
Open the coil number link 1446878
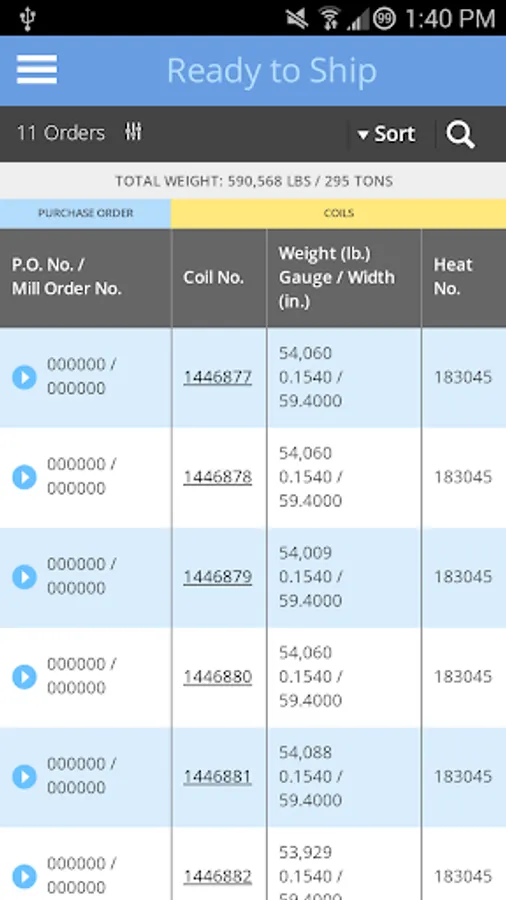click(217, 477)
